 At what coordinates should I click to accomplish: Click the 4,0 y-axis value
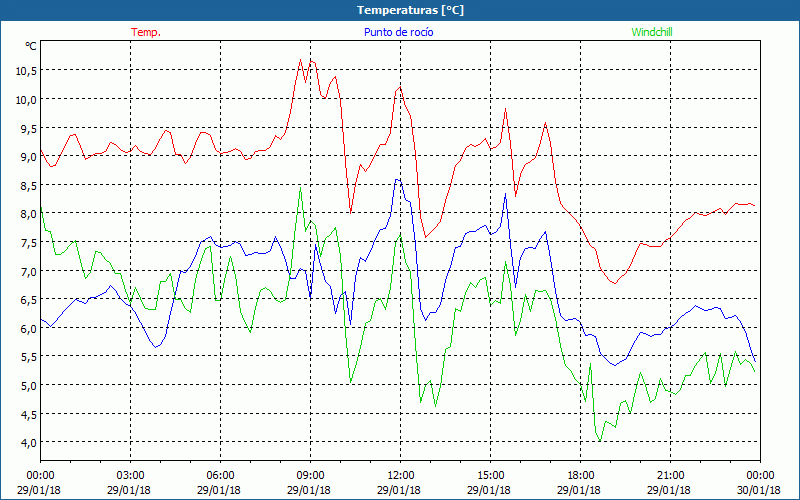tap(29, 442)
